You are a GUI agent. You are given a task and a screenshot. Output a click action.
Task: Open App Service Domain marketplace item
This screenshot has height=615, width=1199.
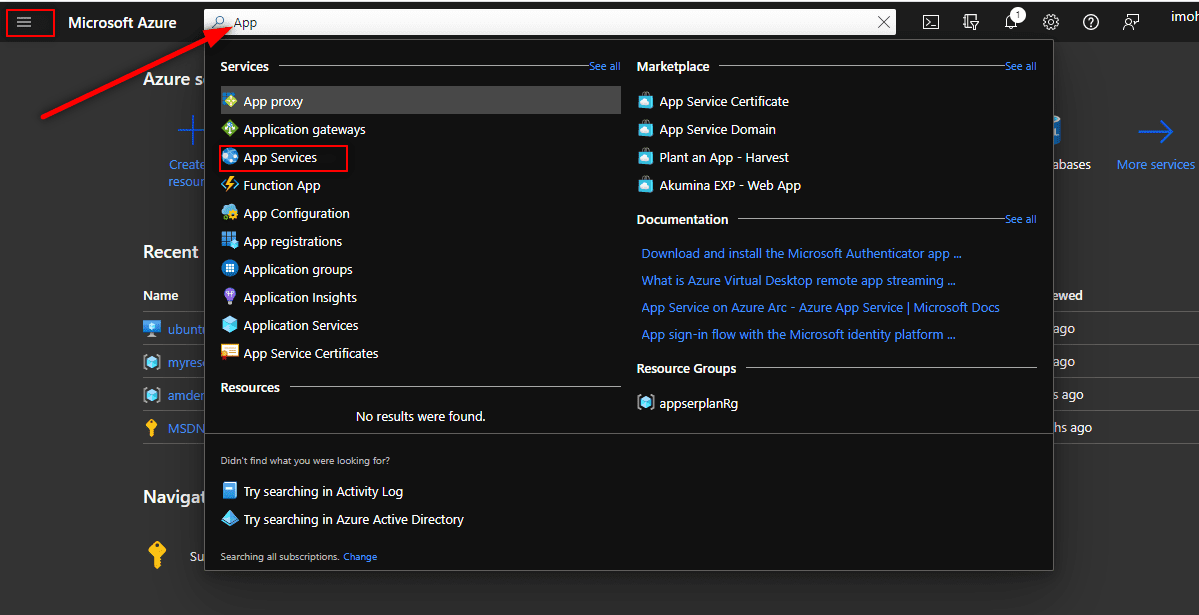pos(717,129)
